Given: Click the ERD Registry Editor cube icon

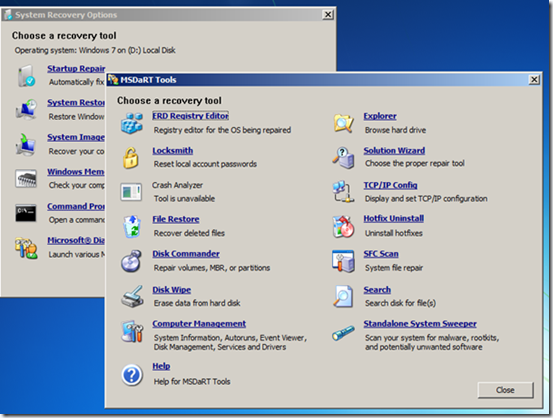Looking at the screenshot, I should coord(132,123).
